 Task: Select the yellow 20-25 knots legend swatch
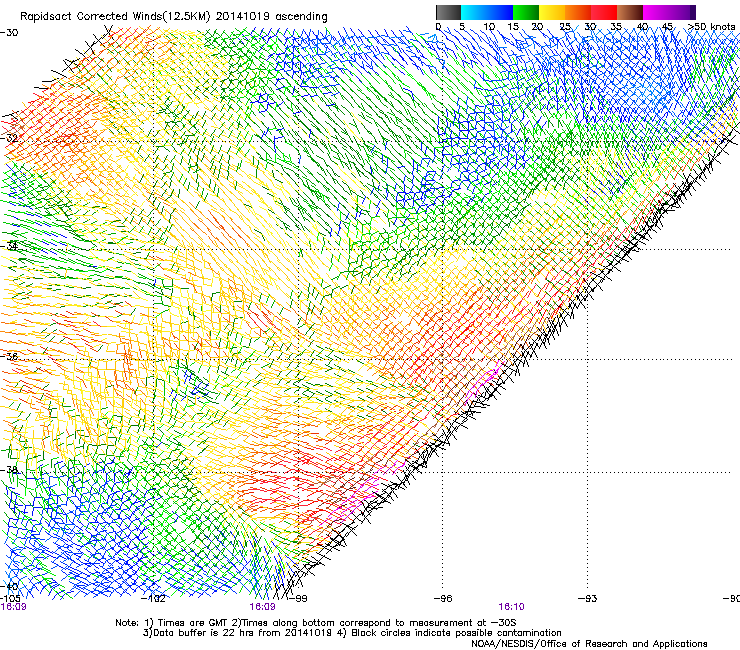[552, 12]
